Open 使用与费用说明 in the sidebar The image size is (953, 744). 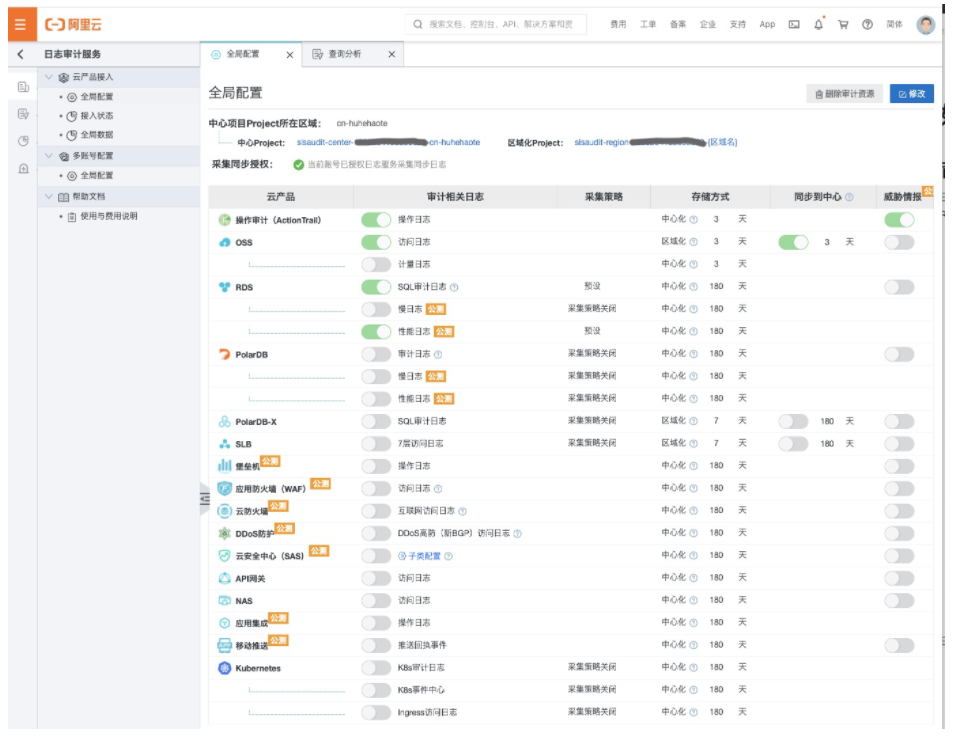pyautogui.click(x=109, y=216)
